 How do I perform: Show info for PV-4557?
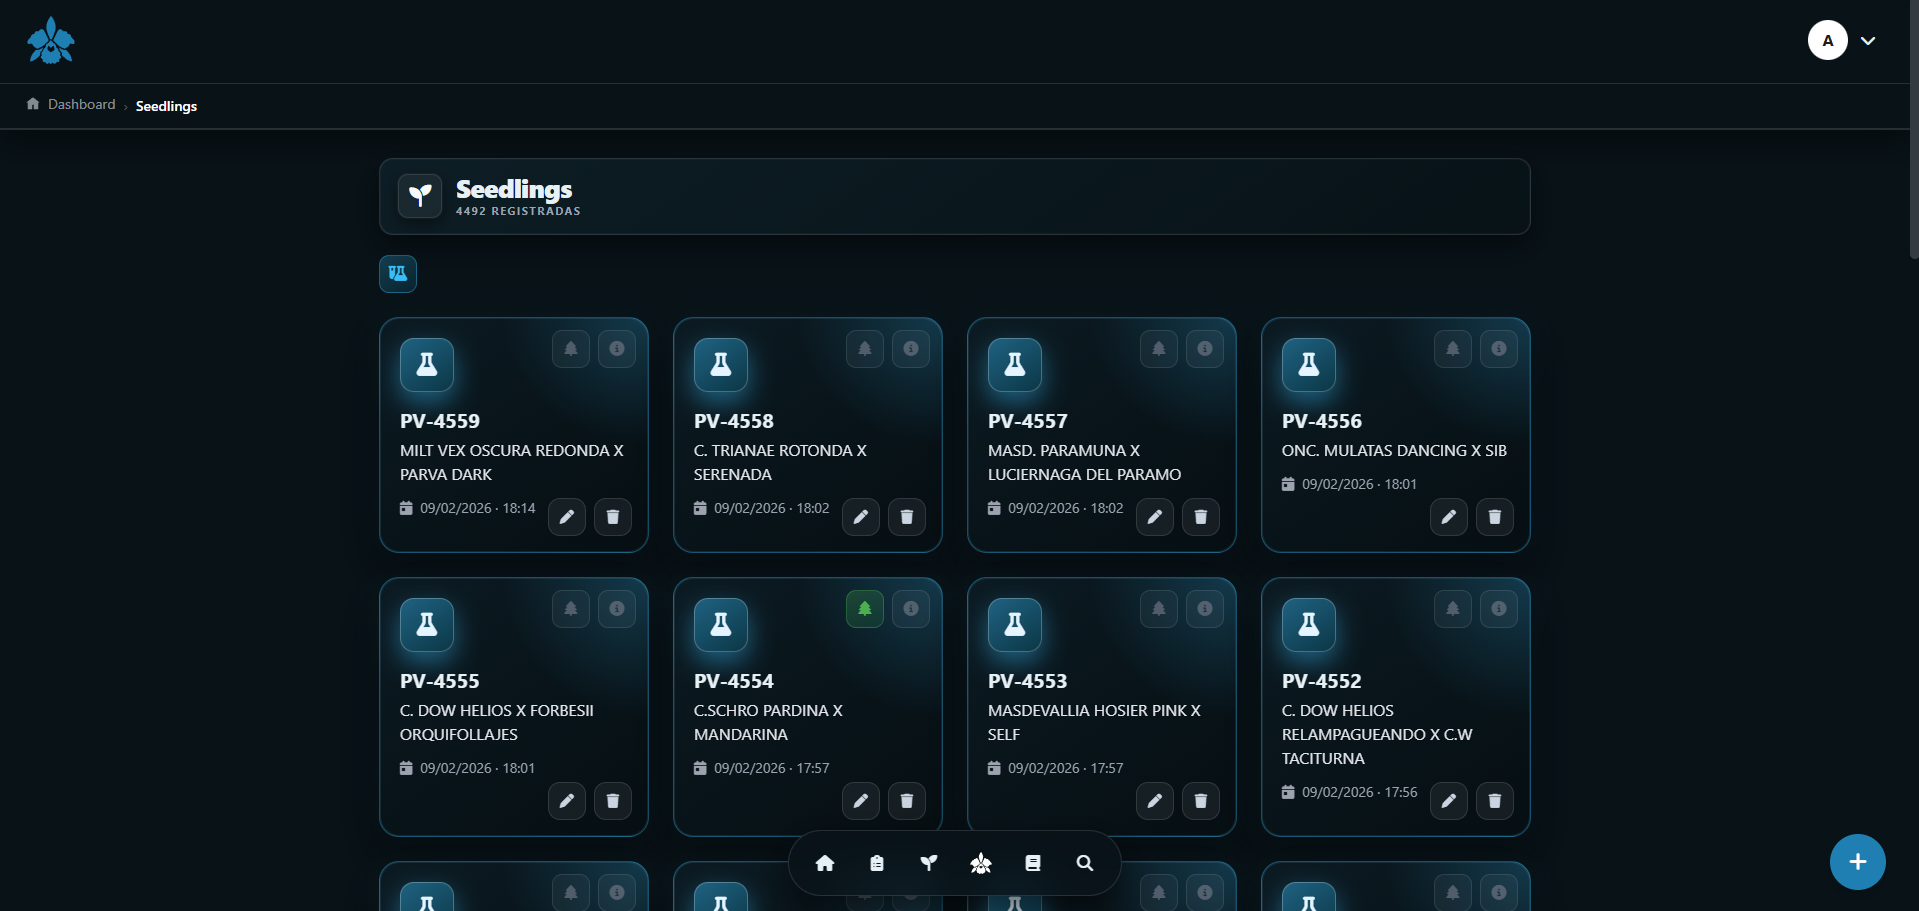(1205, 349)
